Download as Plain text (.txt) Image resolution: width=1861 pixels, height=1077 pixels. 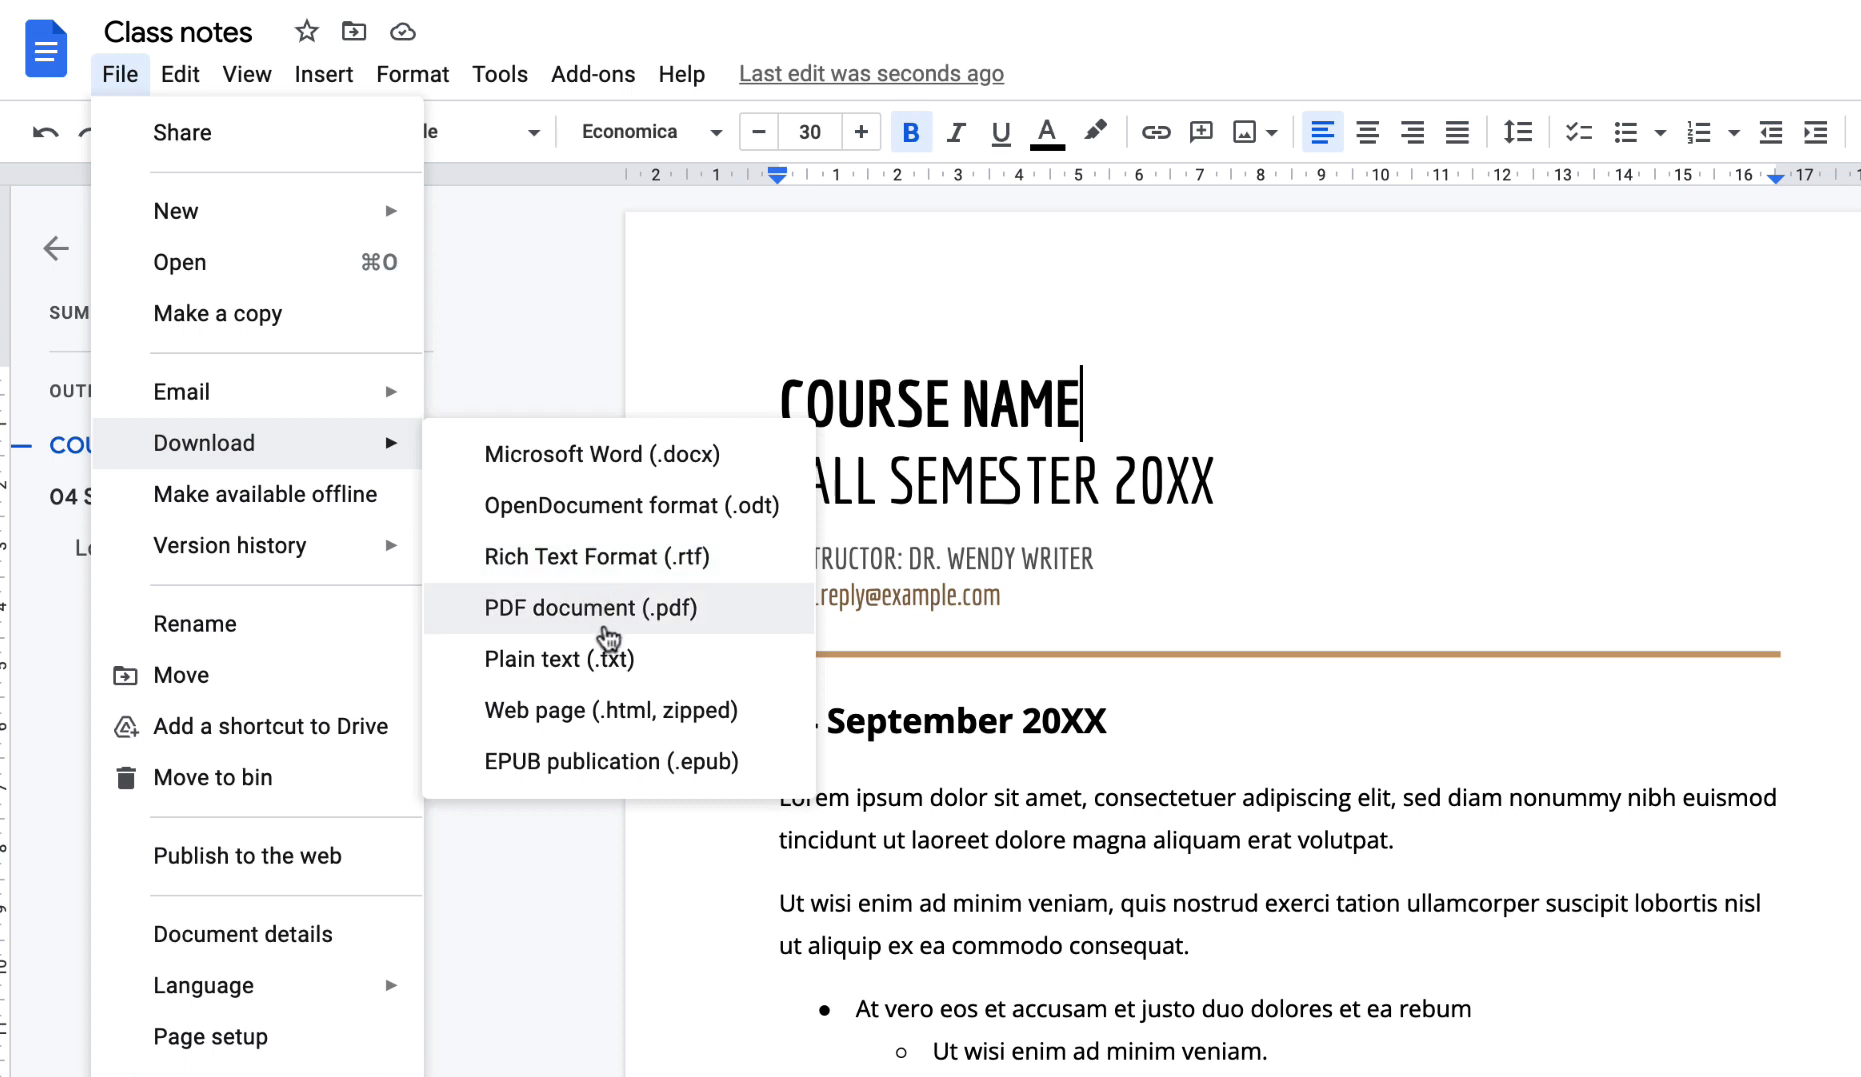pos(619,659)
